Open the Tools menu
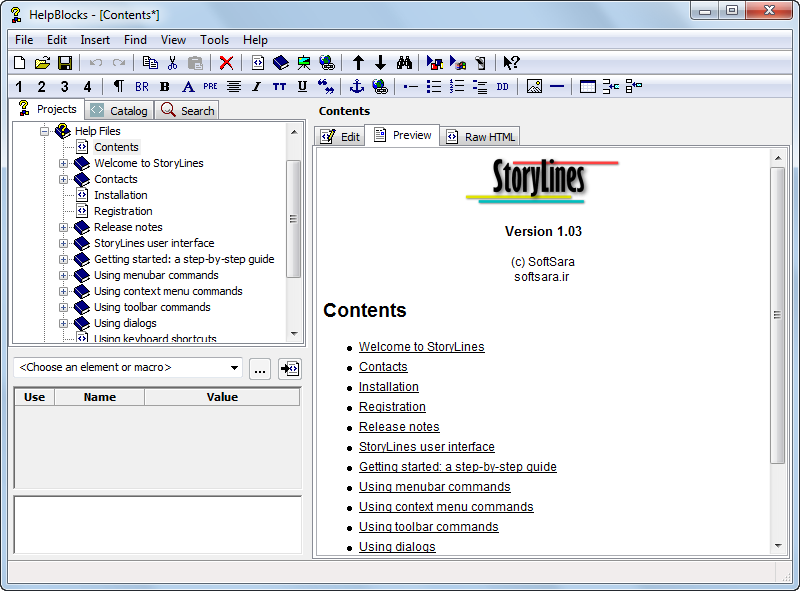 (x=214, y=39)
